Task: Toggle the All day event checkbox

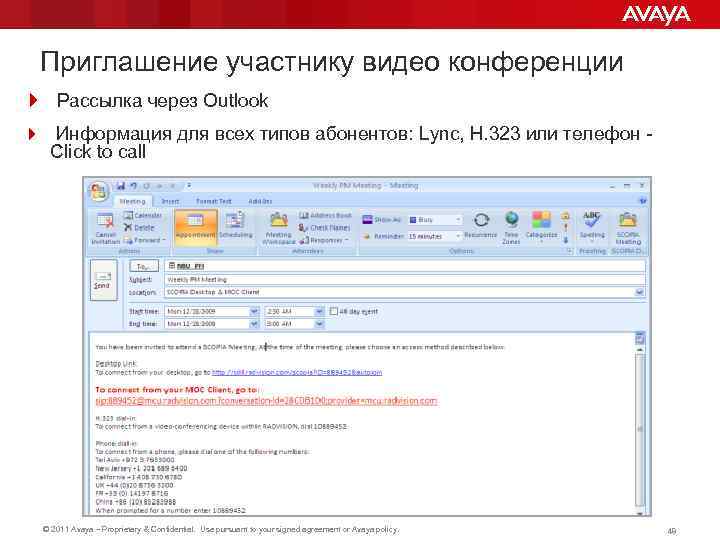Action: click(x=334, y=311)
